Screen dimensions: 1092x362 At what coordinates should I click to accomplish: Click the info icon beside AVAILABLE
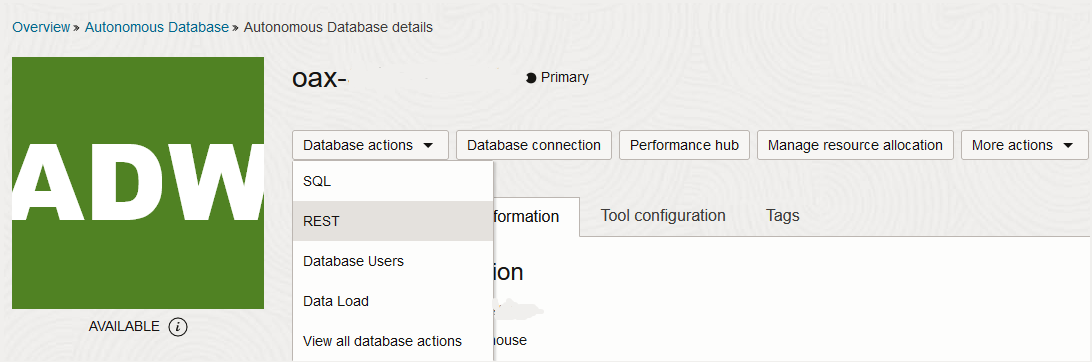(x=178, y=326)
